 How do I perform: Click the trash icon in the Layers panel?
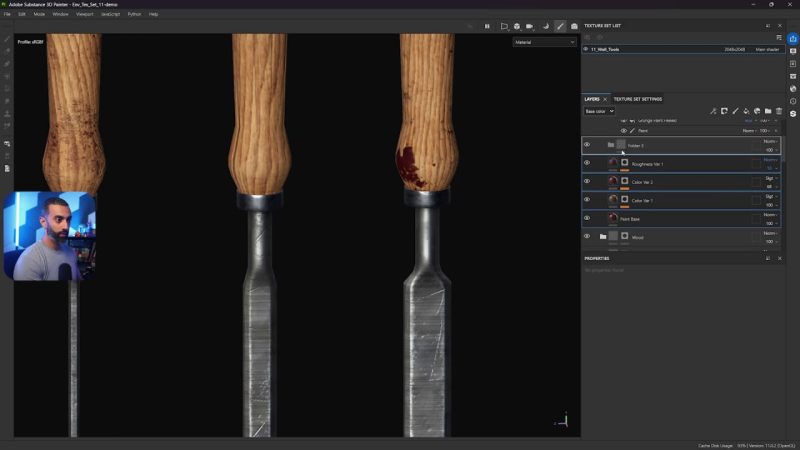click(779, 111)
